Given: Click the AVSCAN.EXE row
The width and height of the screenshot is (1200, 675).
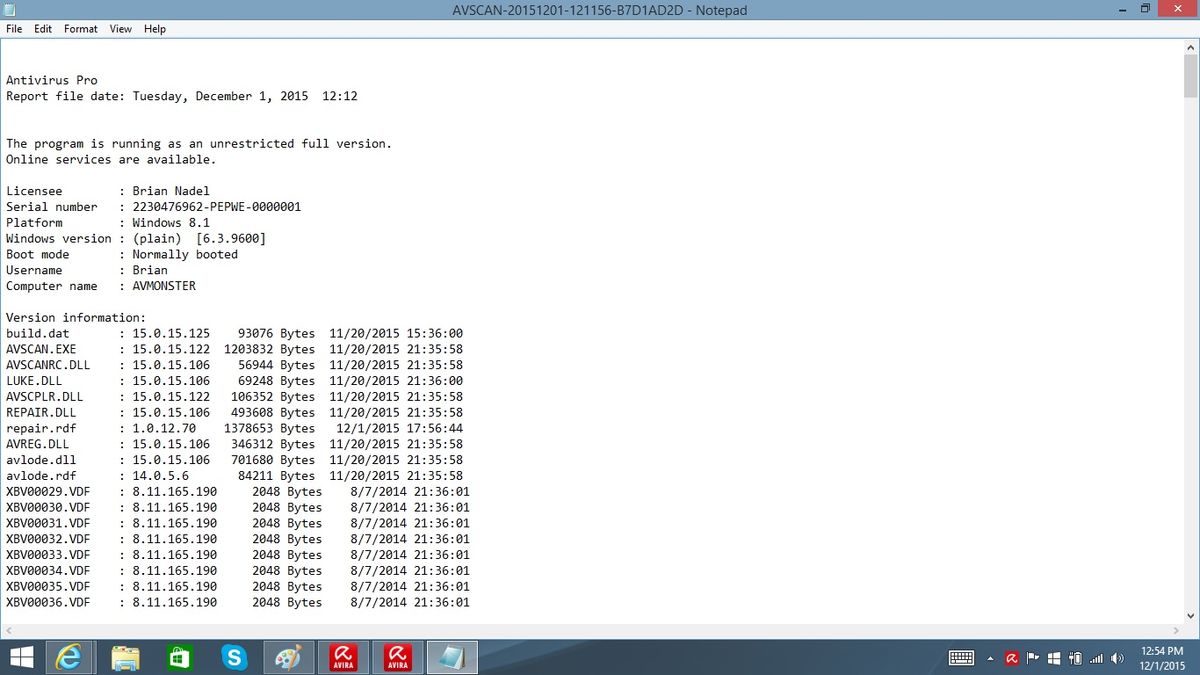Looking at the screenshot, I should pyautogui.click(x=235, y=349).
